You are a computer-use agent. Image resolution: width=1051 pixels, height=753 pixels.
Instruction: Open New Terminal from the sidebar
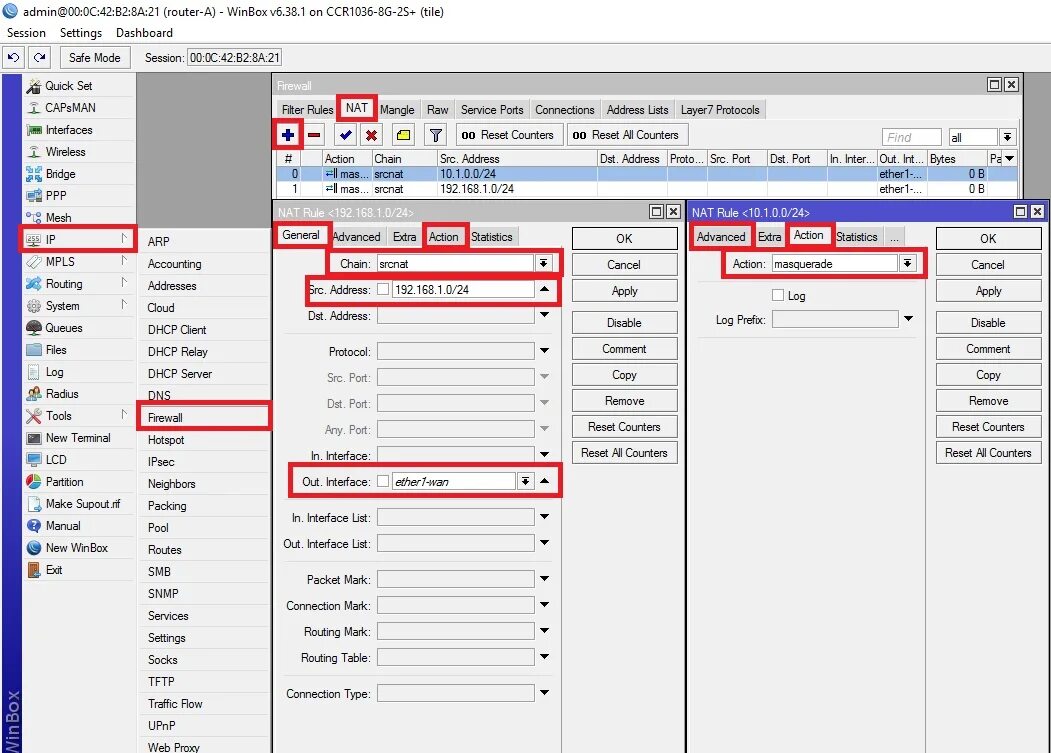[x=78, y=438]
